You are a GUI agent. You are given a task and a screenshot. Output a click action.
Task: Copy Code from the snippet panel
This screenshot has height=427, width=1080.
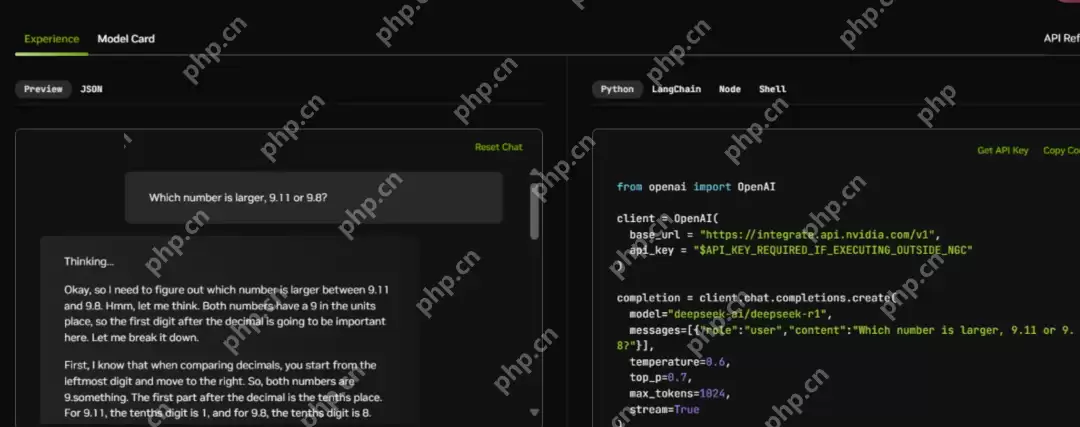tap(1061, 150)
